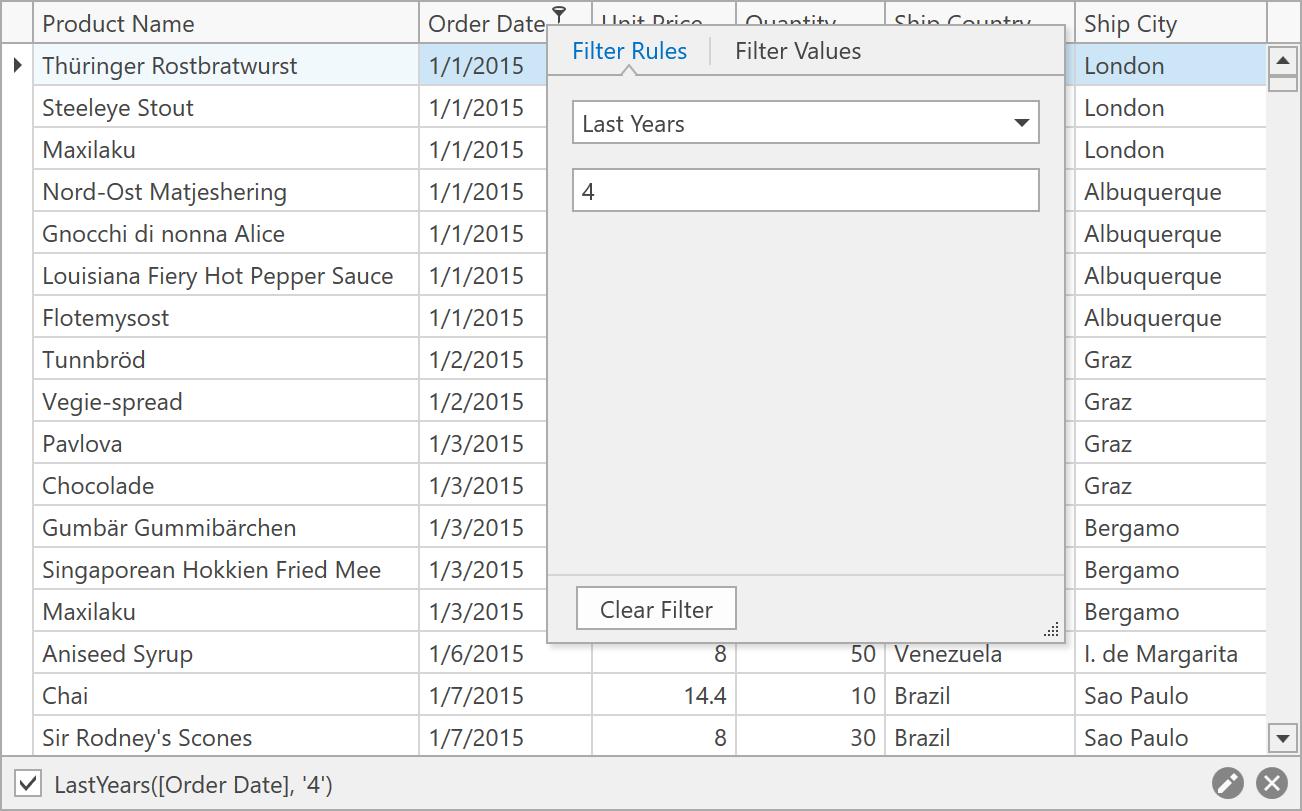Select the Filter Rules tab
Screen dimensions: 1302x811
coord(629,51)
